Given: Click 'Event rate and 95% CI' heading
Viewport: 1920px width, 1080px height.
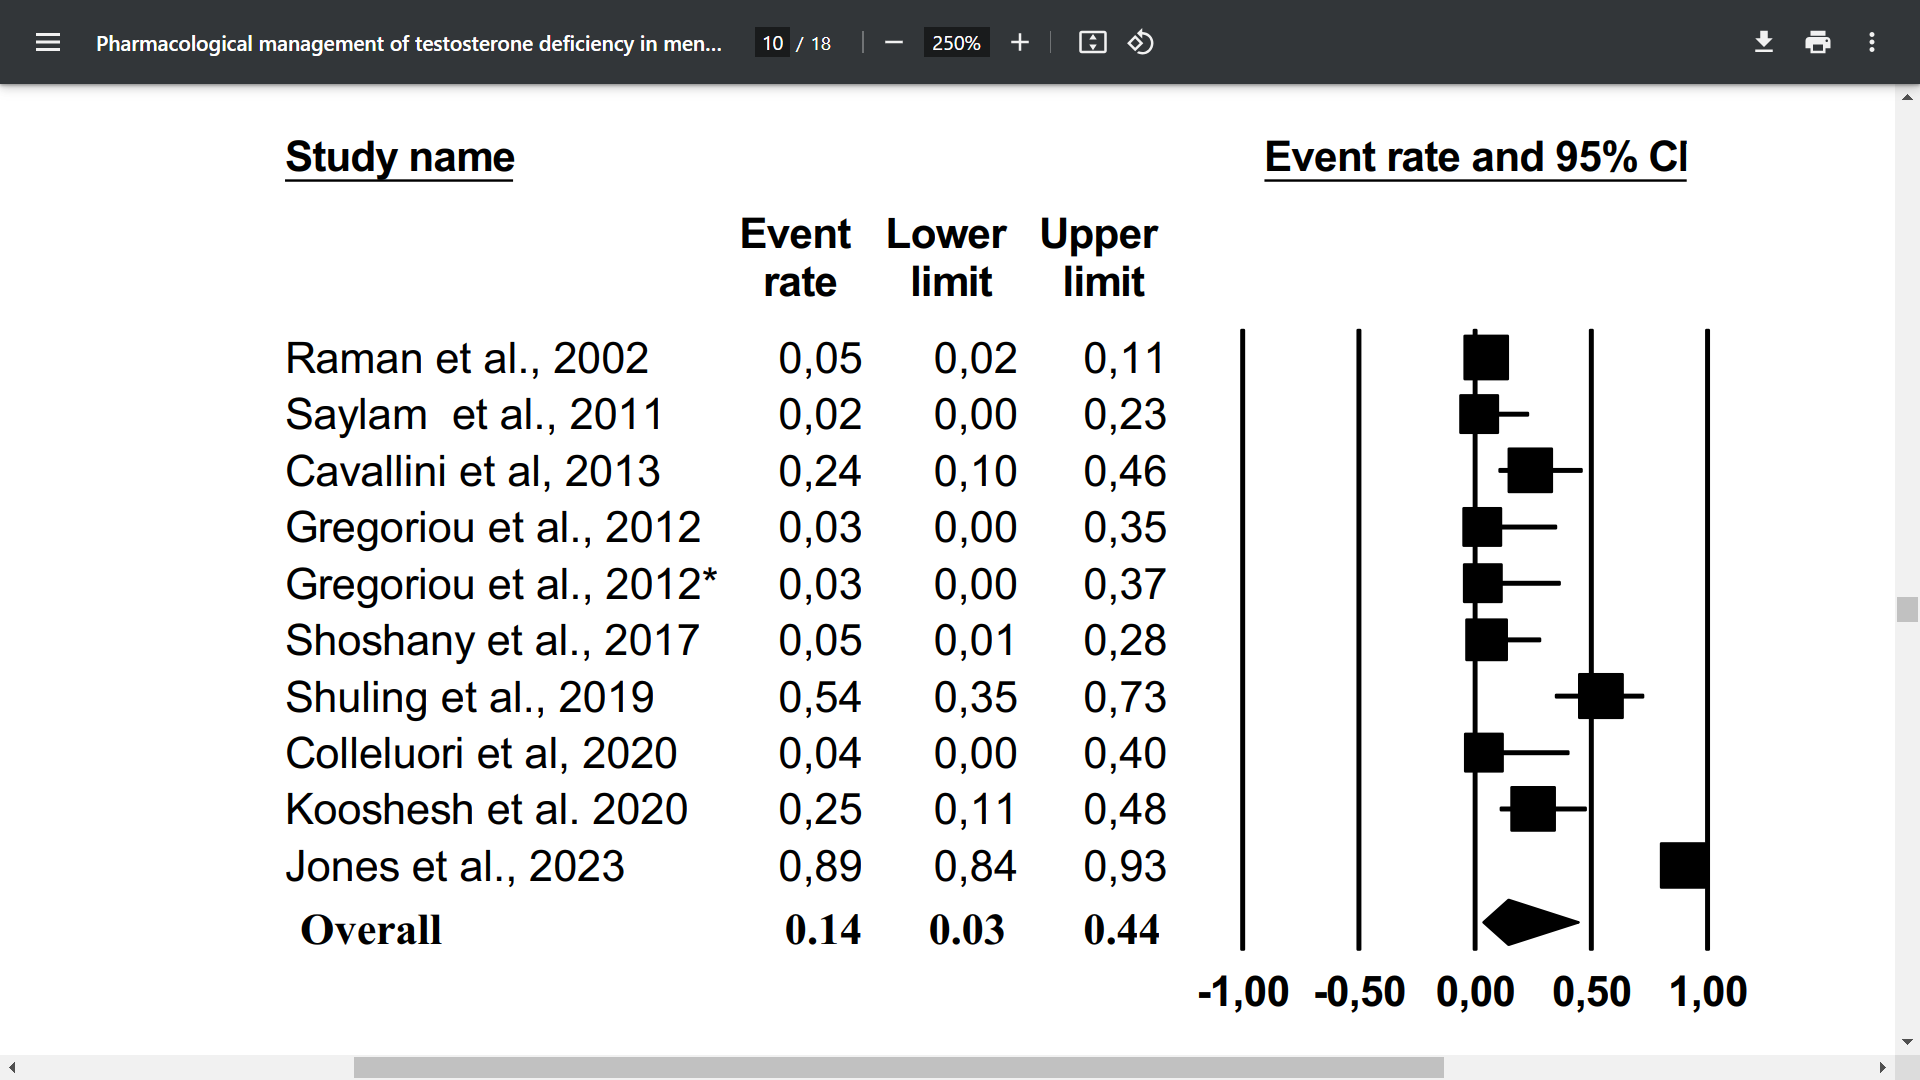Looking at the screenshot, I should [1476, 157].
